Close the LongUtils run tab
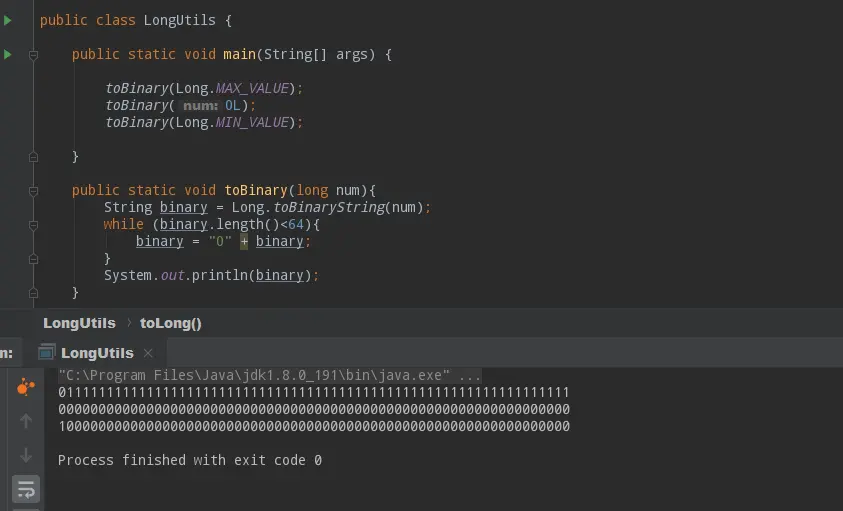 click(x=148, y=353)
